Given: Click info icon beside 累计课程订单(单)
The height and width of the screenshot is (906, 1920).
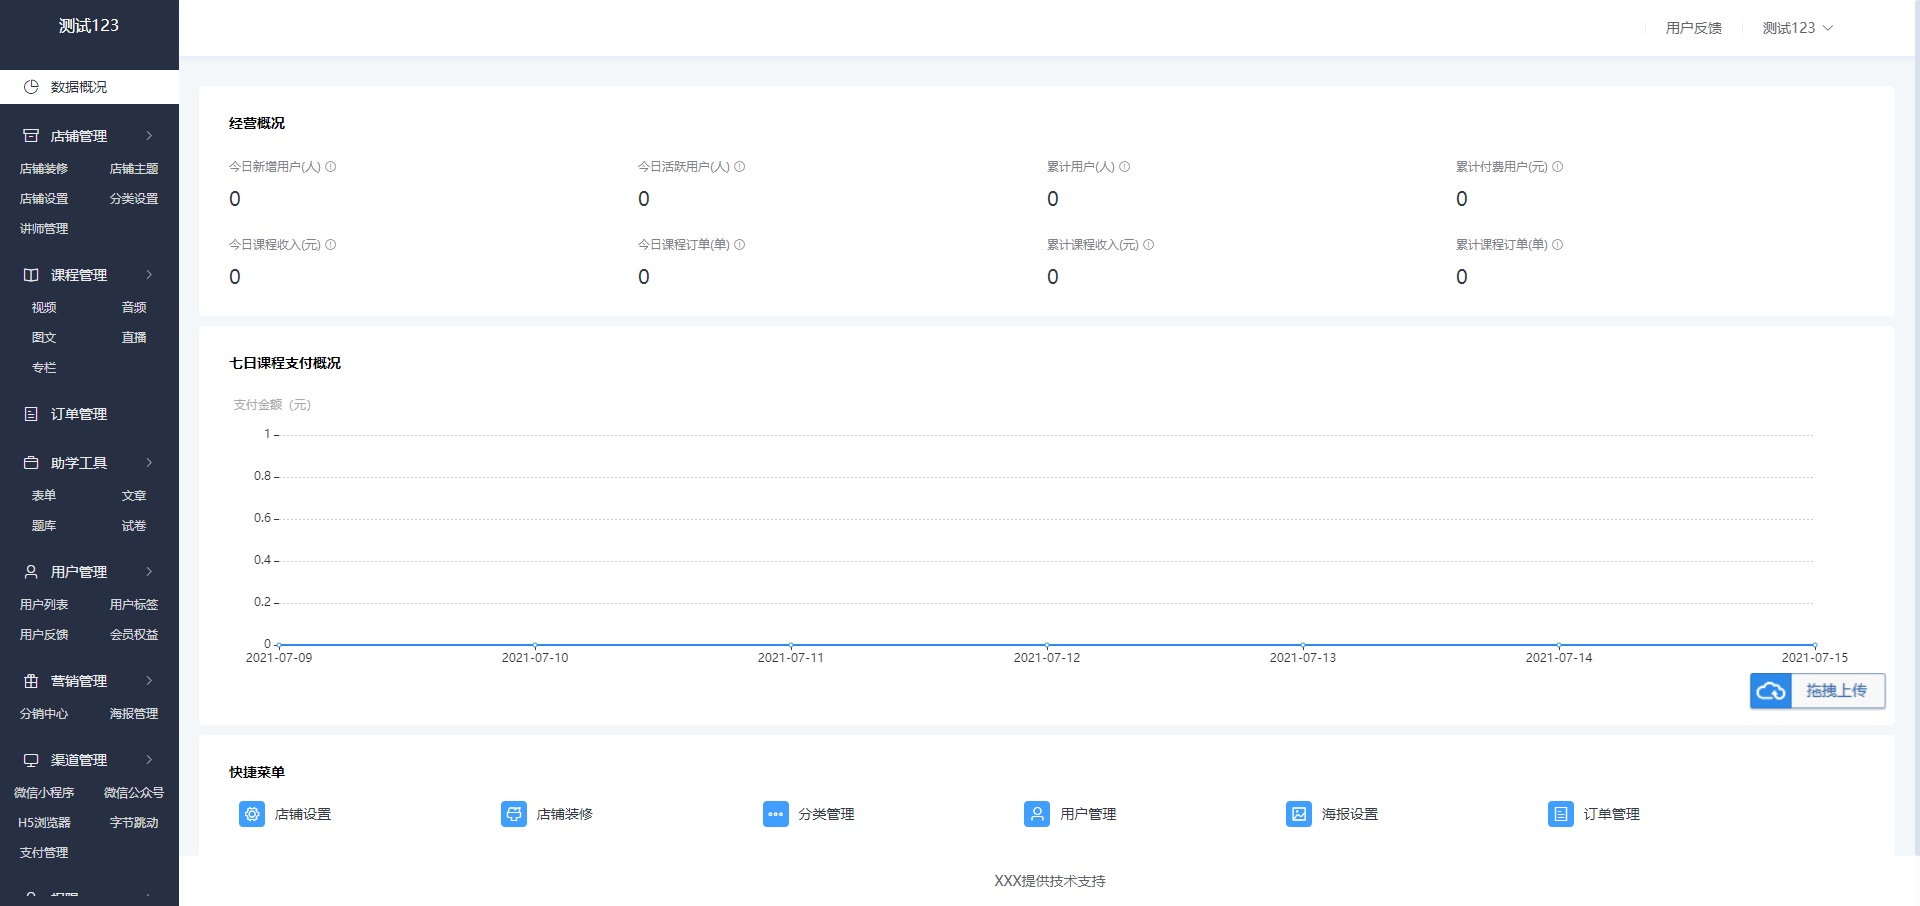Looking at the screenshot, I should [x=1558, y=245].
